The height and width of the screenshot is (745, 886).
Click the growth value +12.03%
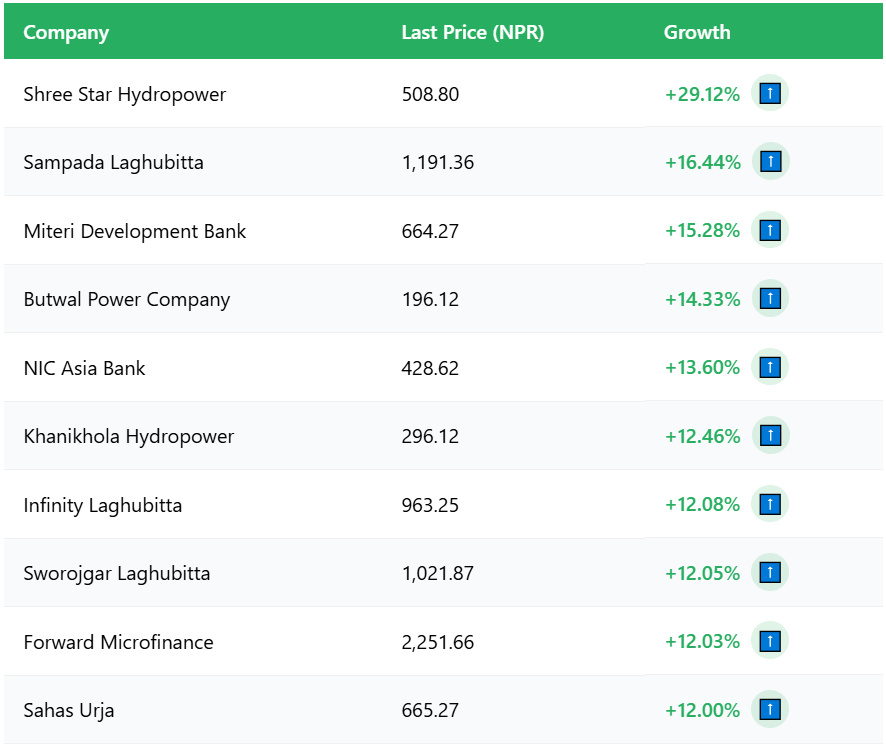click(x=702, y=642)
